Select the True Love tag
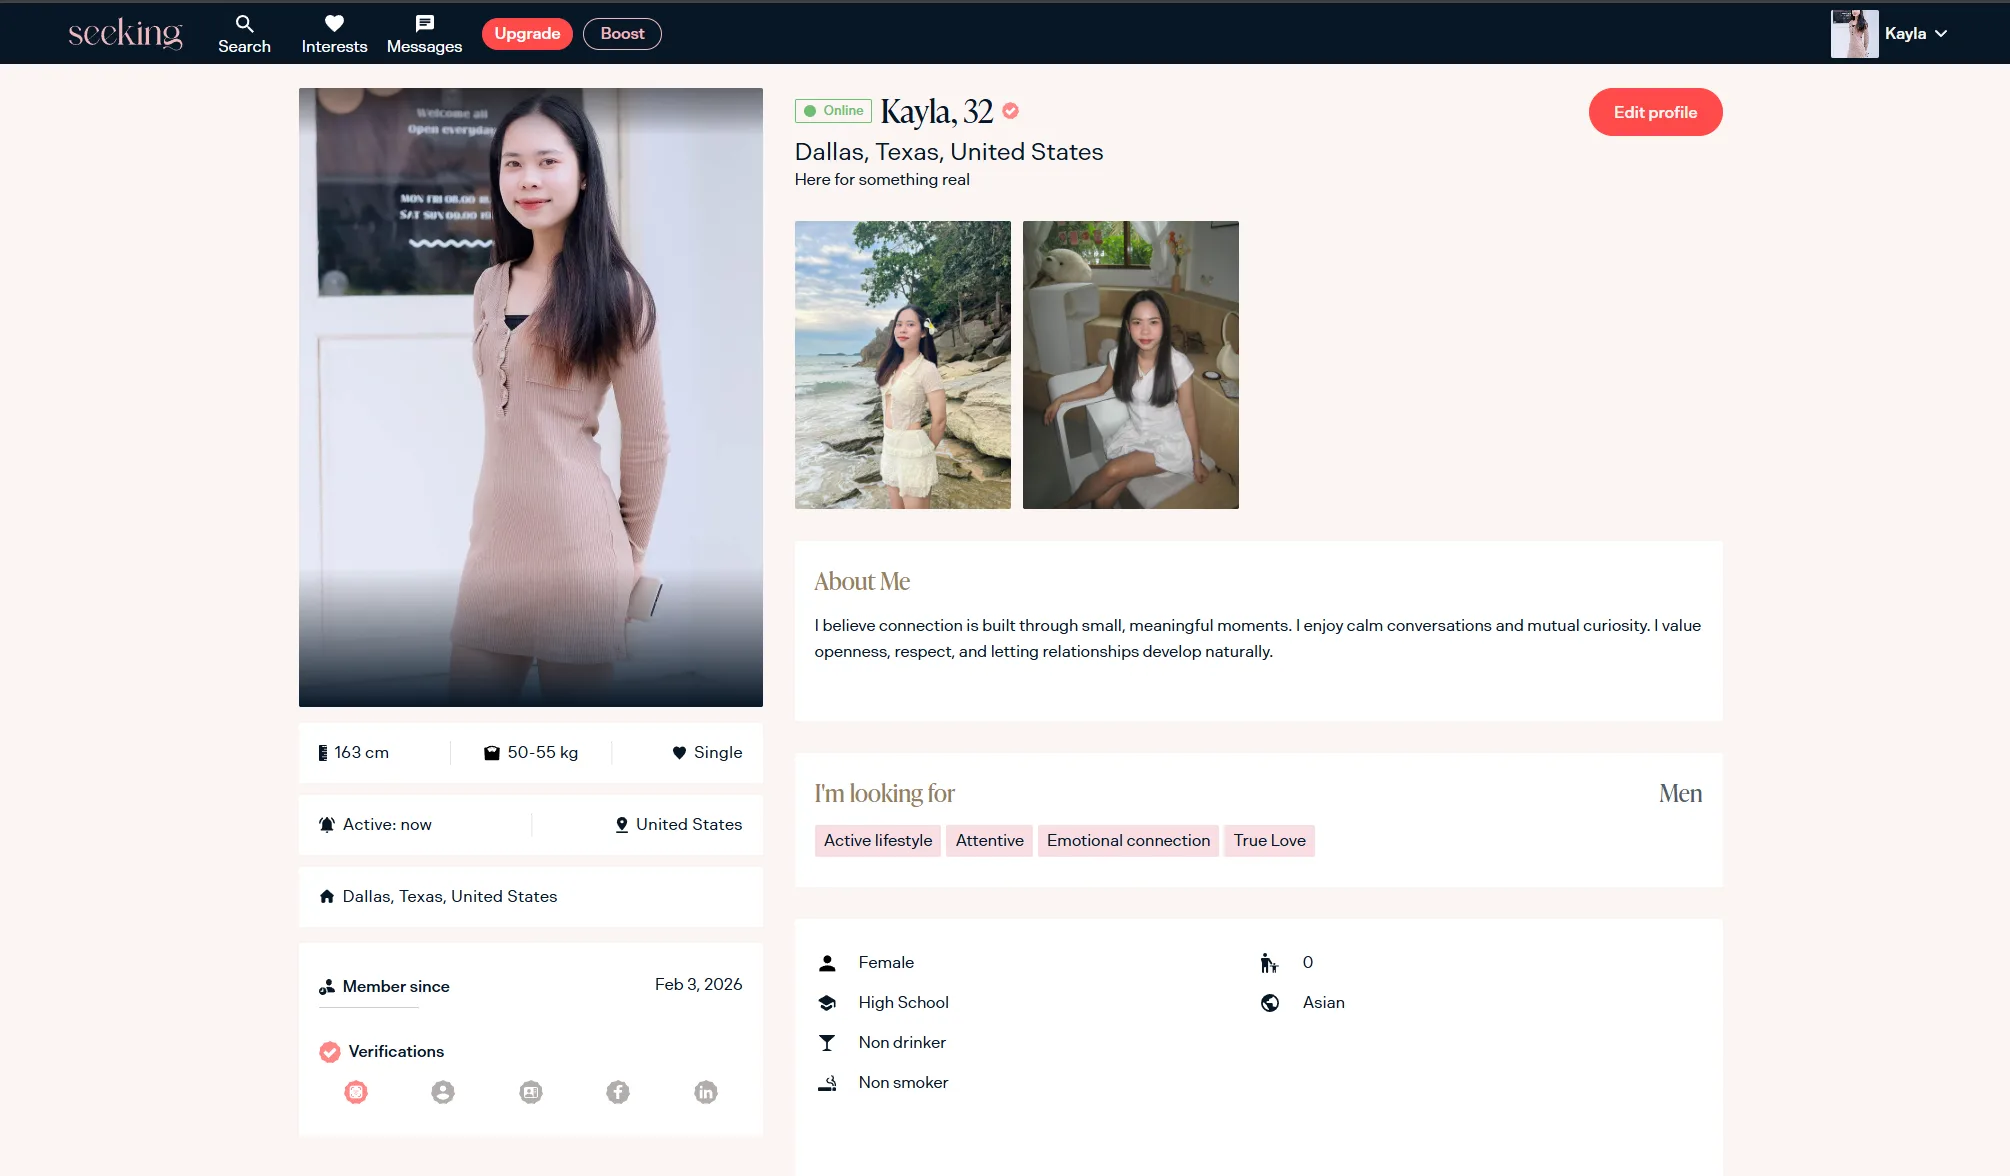Viewport: 2010px width, 1176px height. (x=1269, y=840)
